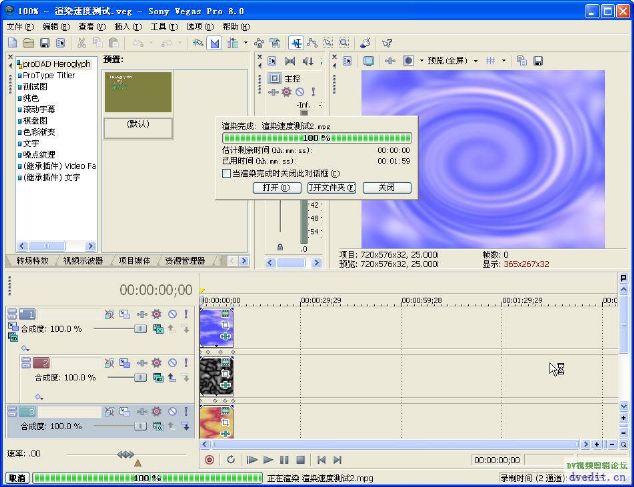Click the default preset thumbnail
634x487 pixels.
[x=138, y=92]
